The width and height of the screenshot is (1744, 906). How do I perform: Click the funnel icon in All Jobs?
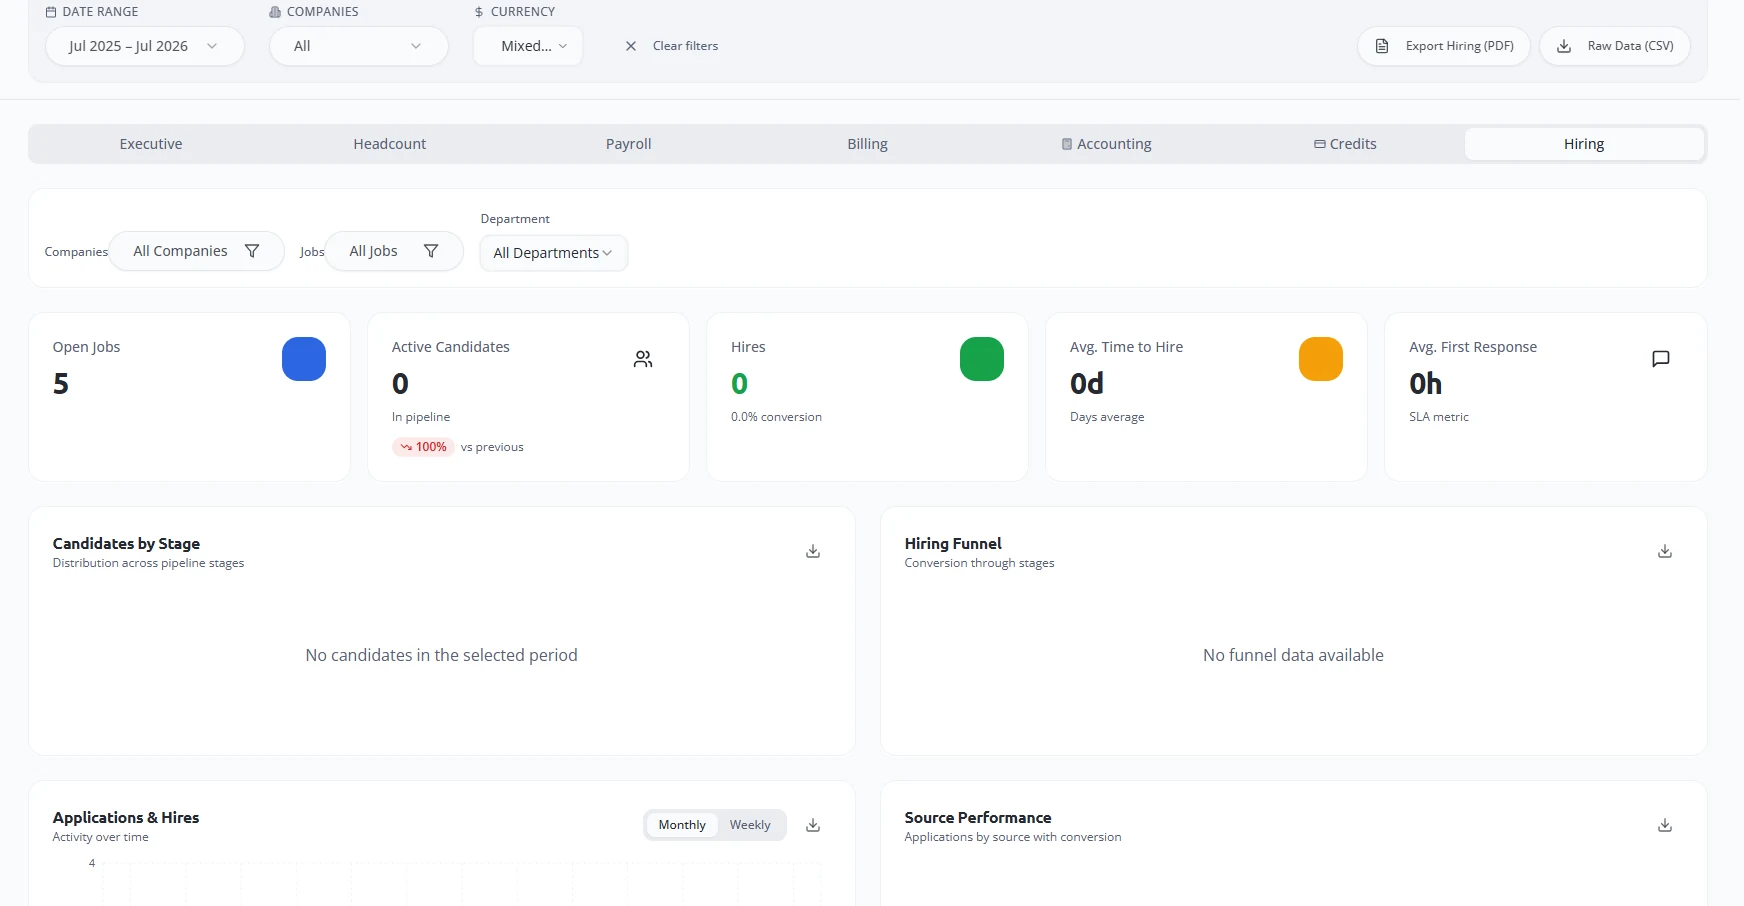pos(431,251)
